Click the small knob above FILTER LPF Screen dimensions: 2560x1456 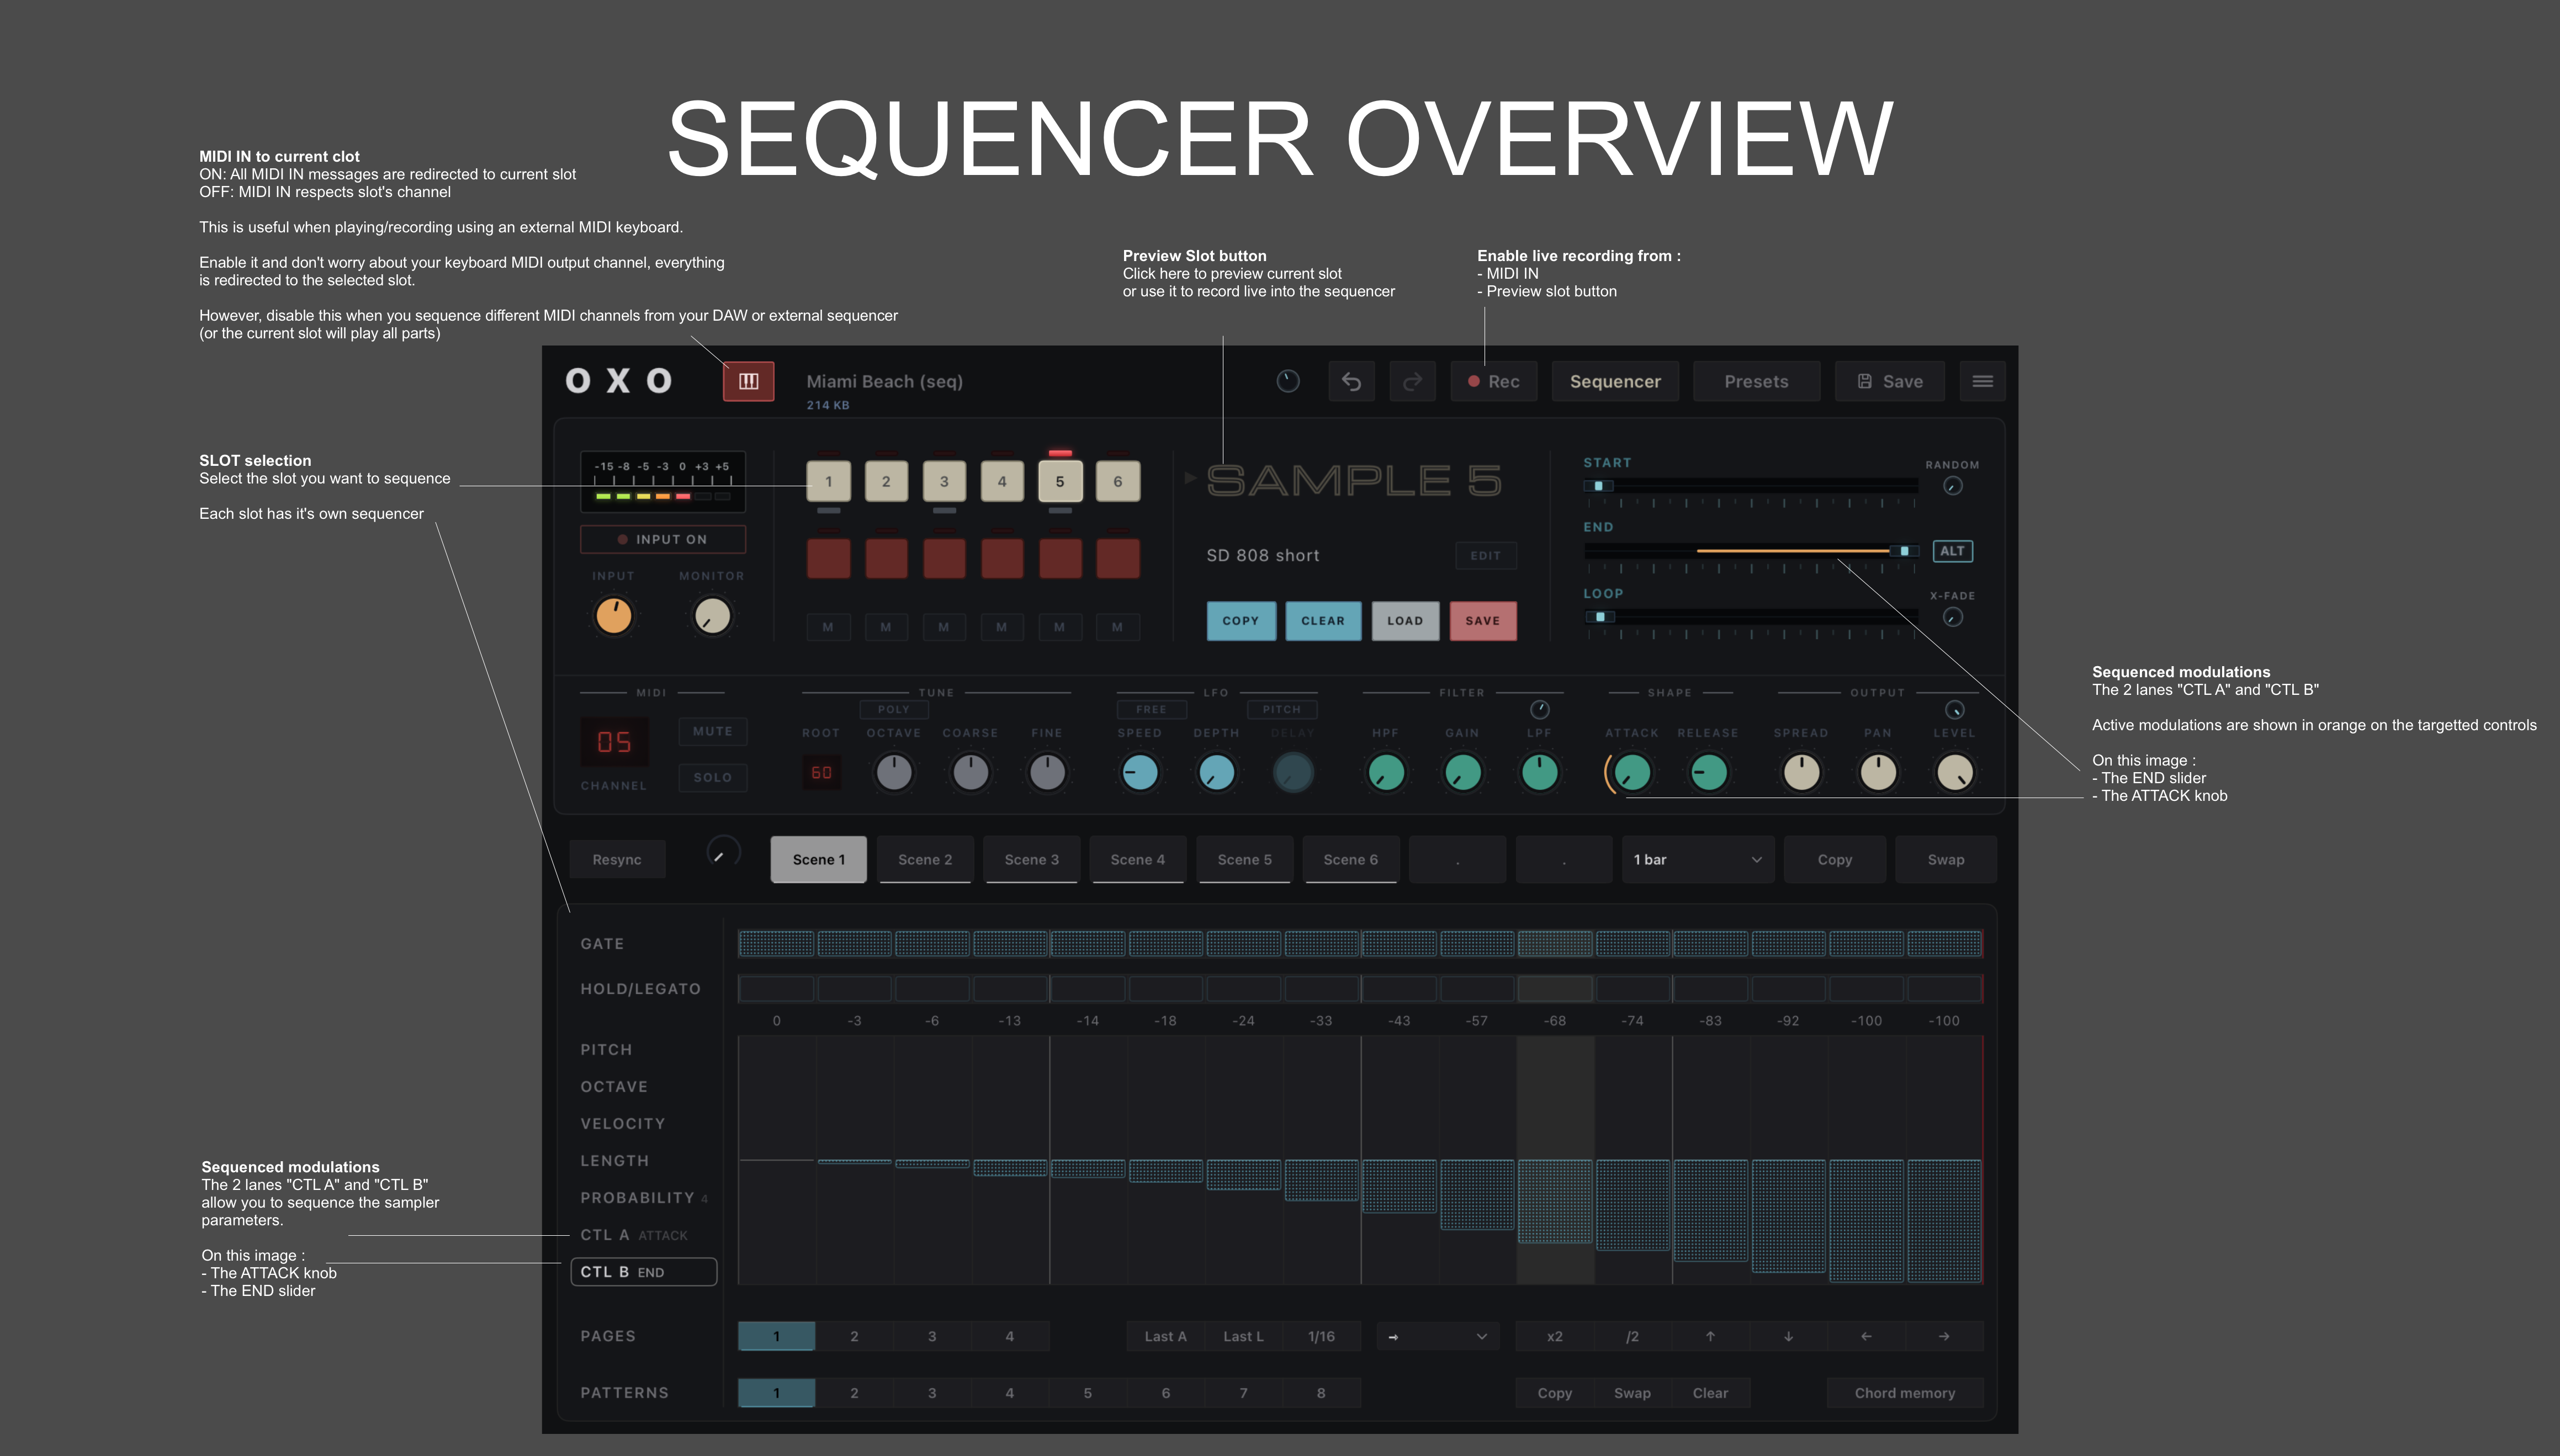click(1540, 710)
